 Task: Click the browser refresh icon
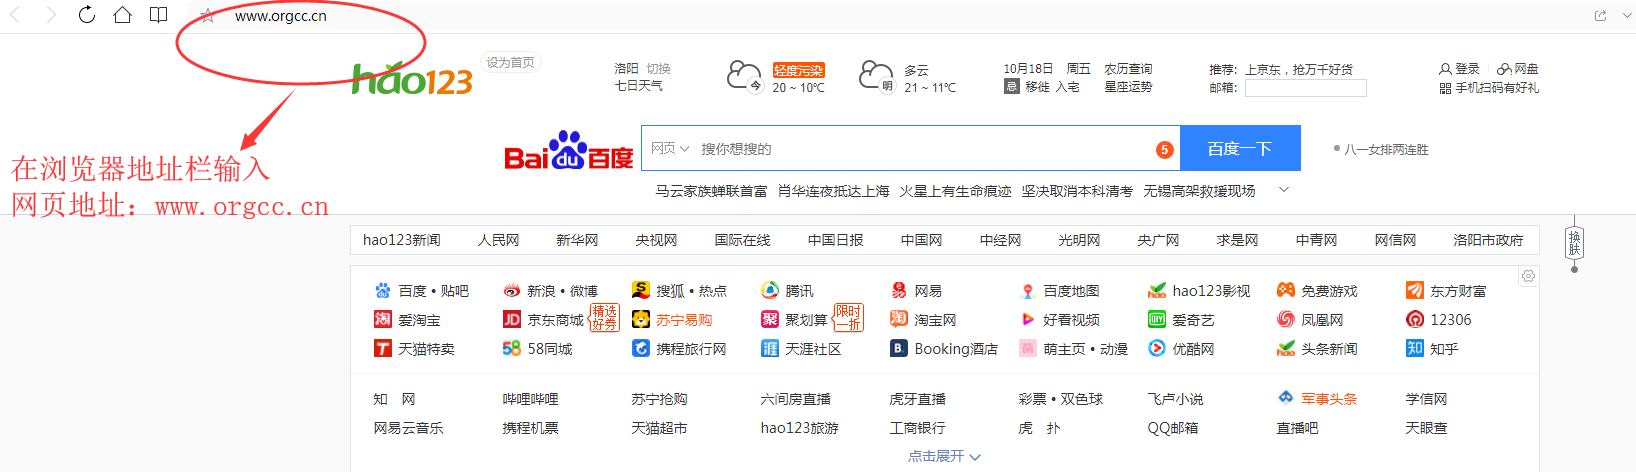(x=87, y=15)
